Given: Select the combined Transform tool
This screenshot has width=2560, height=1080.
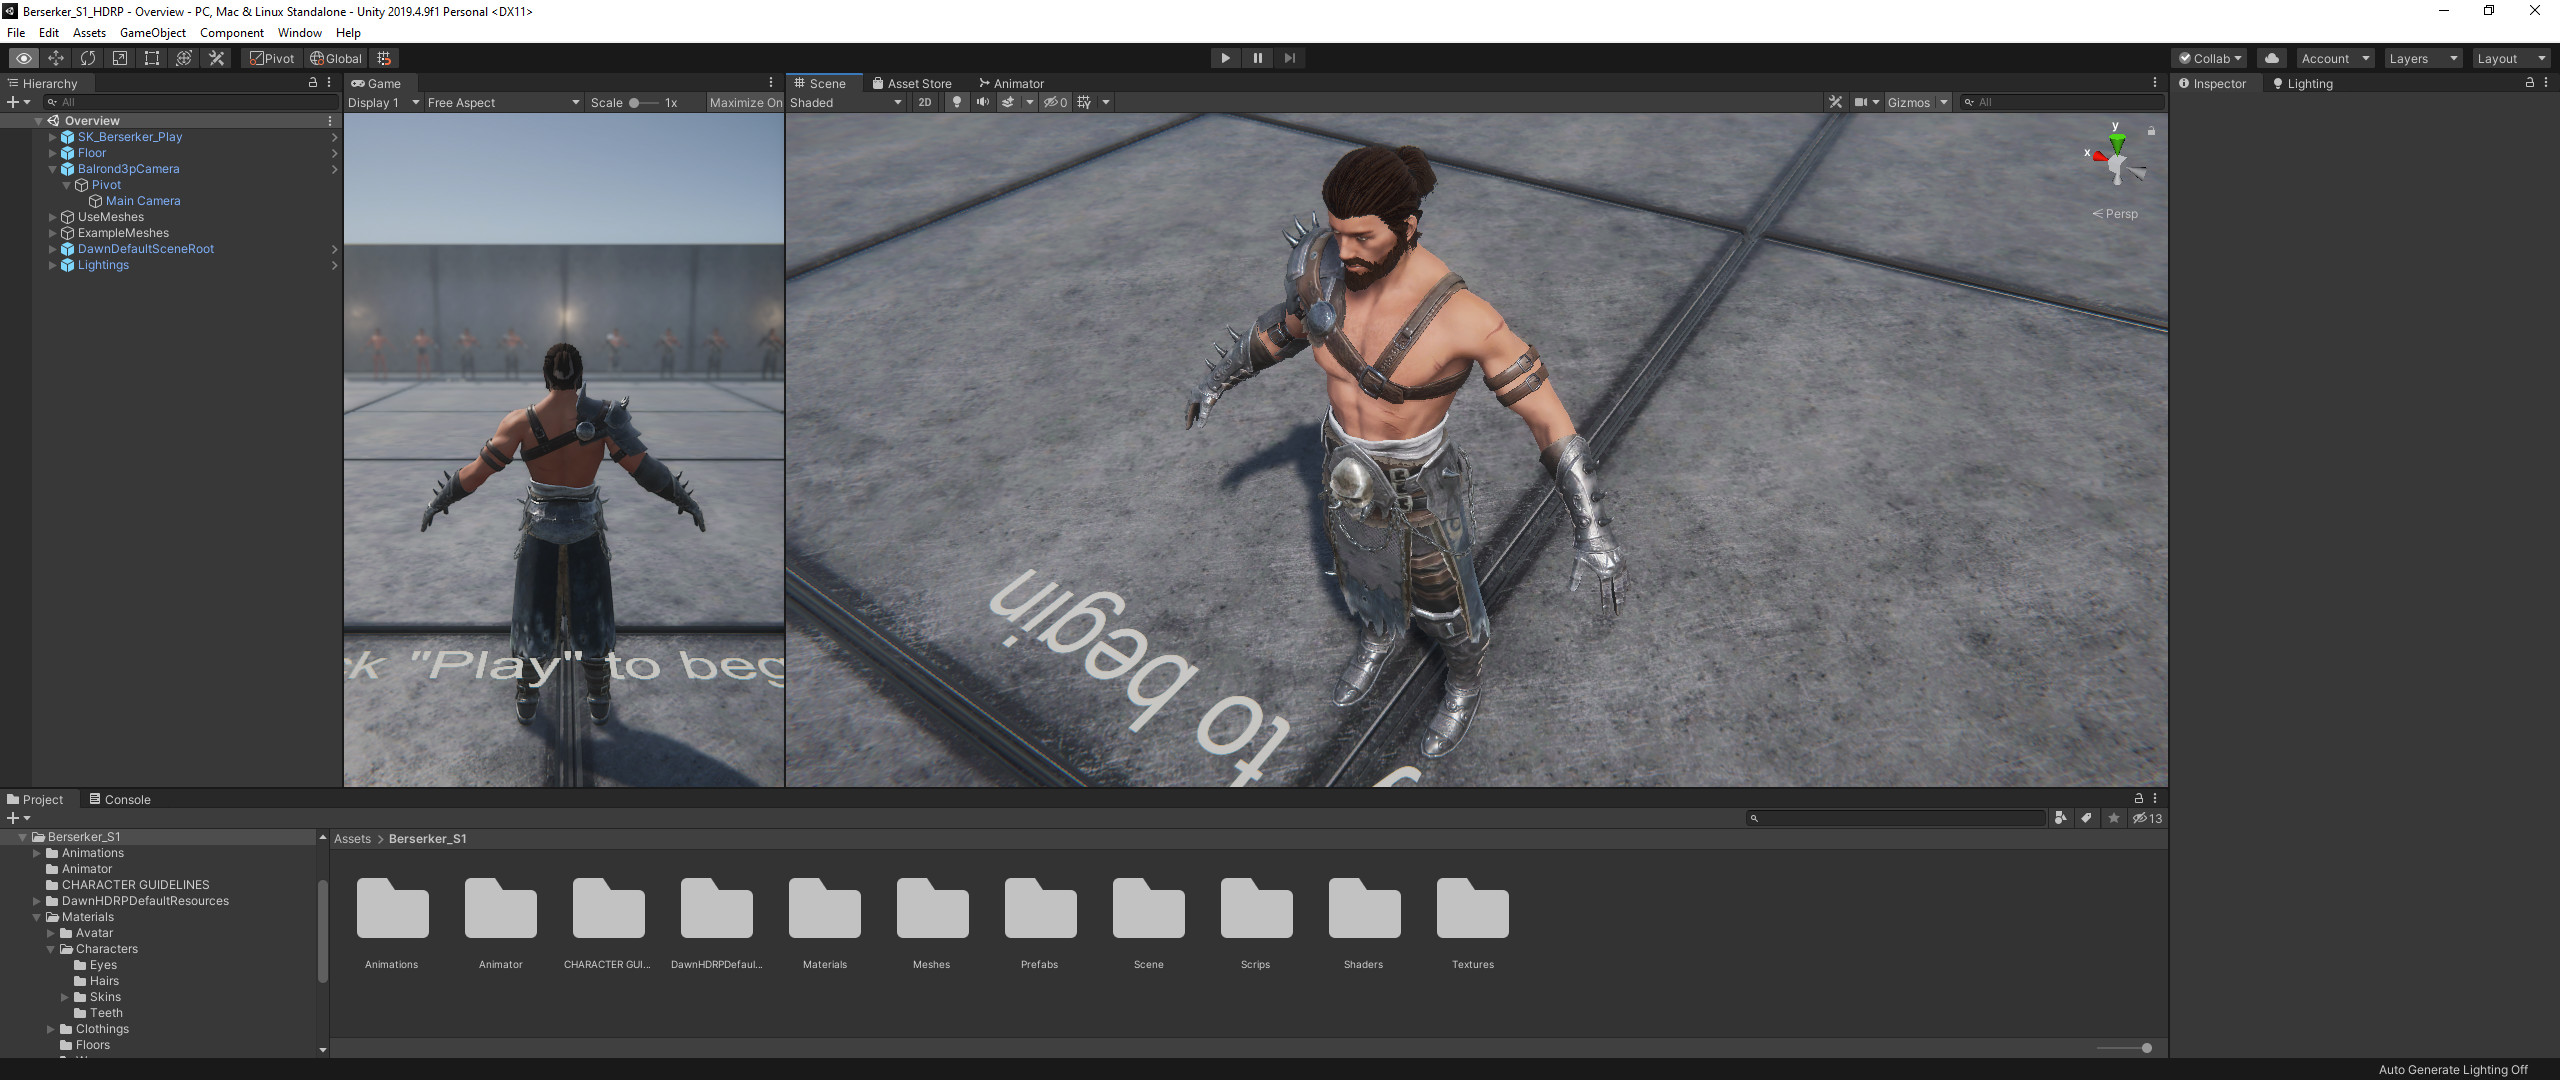Looking at the screenshot, I should 184,58.
